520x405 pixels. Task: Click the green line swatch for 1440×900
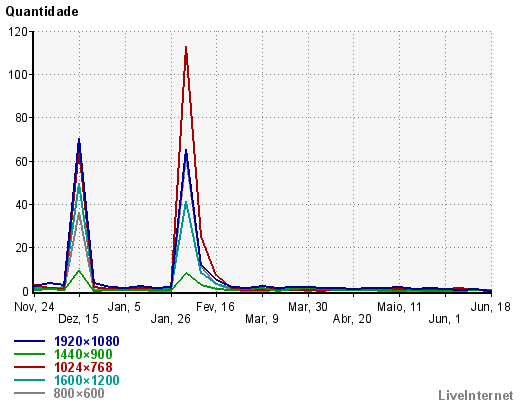[29, 354]
